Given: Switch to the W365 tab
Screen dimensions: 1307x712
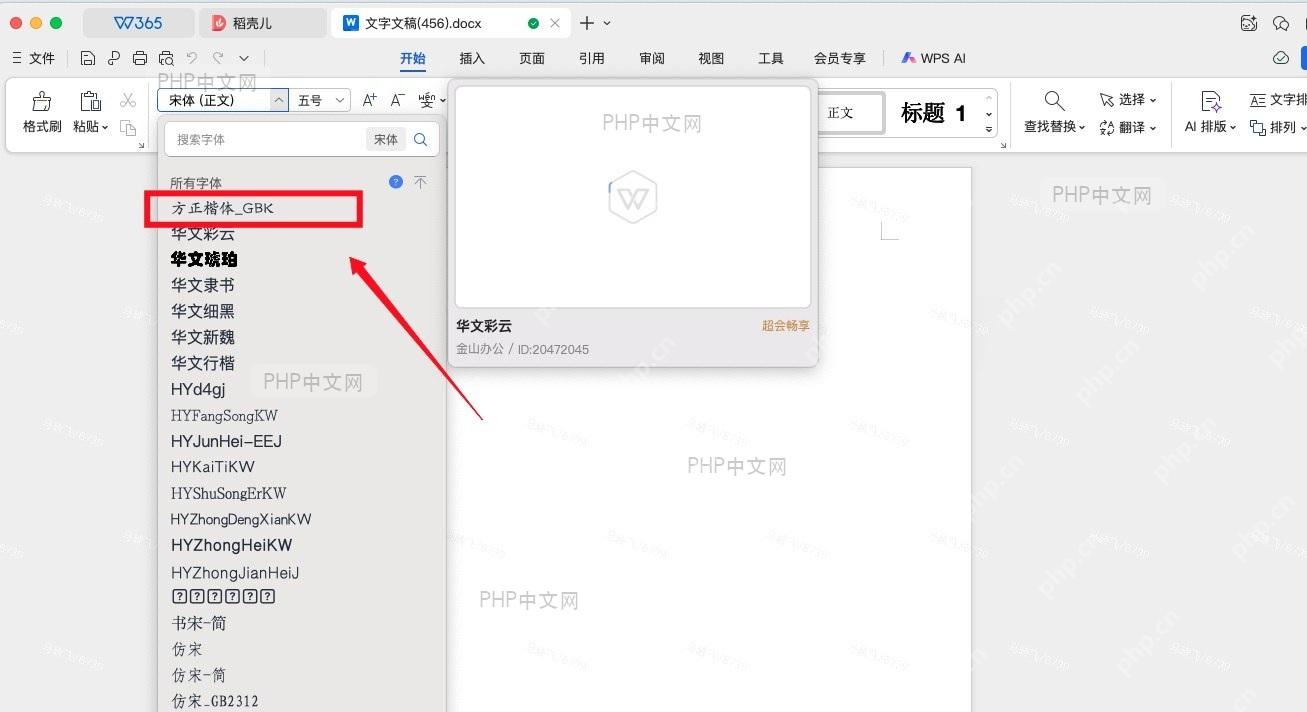Looking at the screenshot, I should pyautogui.click(x=138, y=23).
